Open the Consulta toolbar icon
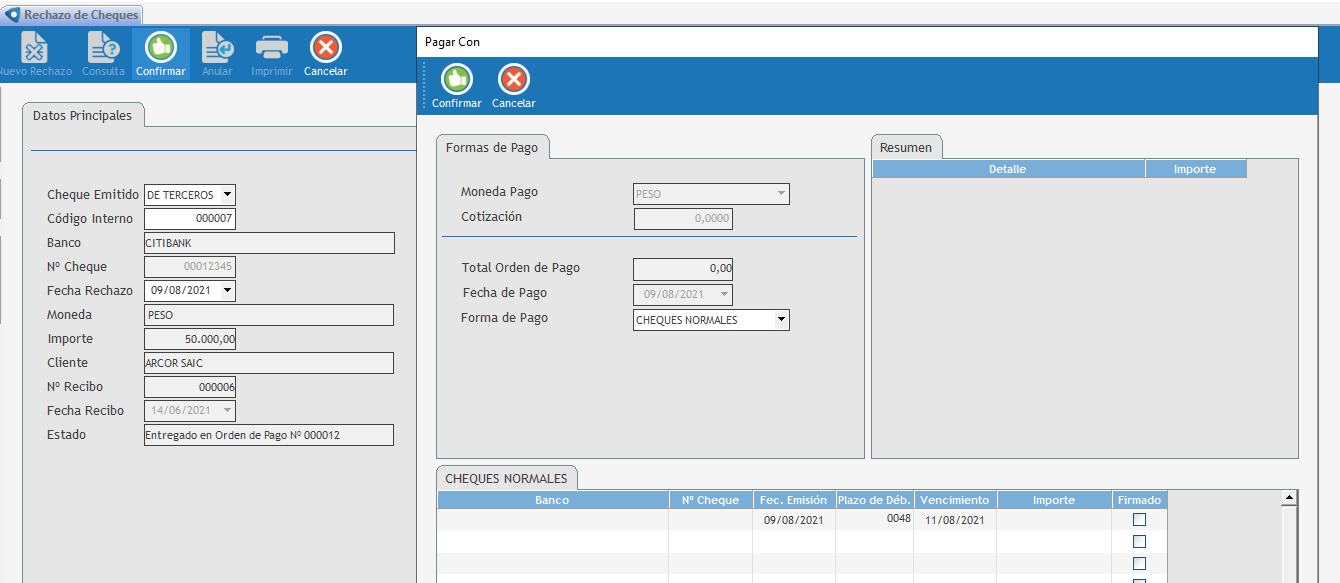The width and height of the screenshot is (1340, 583). tap(103, 49)
